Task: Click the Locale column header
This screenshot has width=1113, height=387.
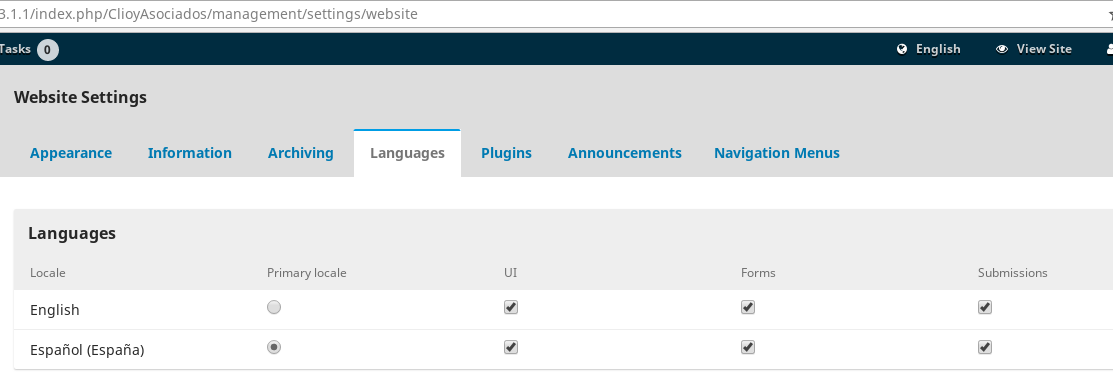Action: [48, 273]
